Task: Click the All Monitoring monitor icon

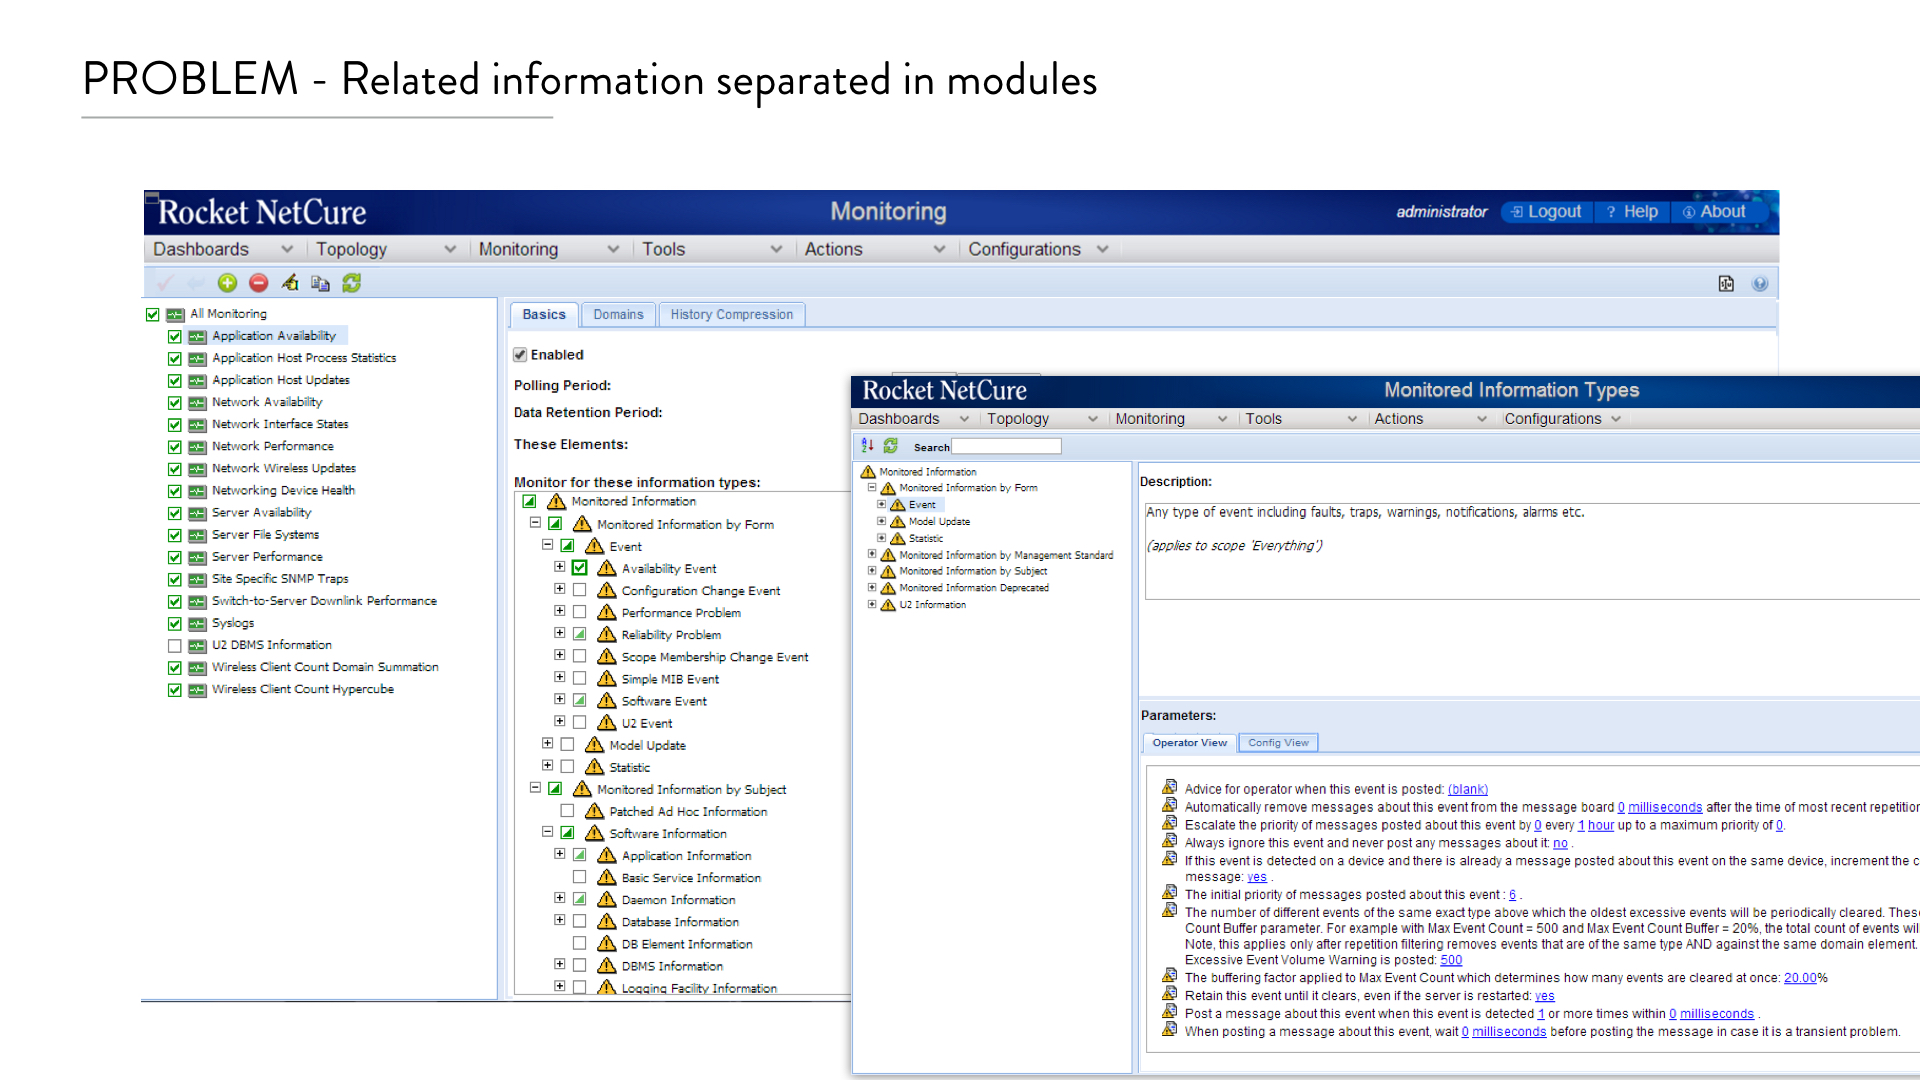Action: pyautogui.click(x=175, y=314)
